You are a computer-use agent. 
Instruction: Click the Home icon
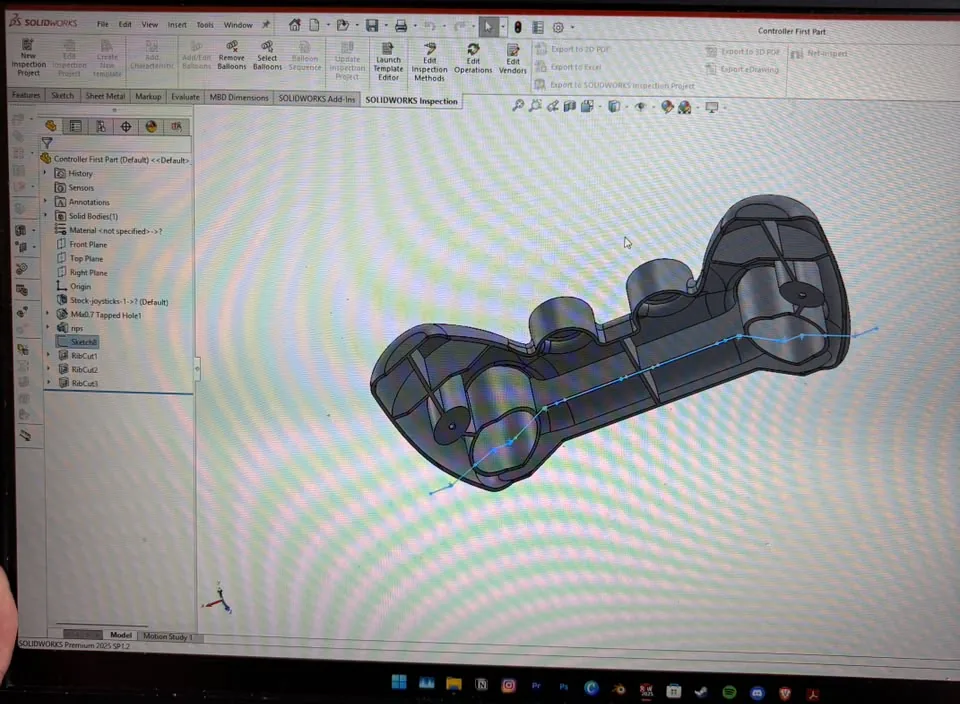(294, 25)
